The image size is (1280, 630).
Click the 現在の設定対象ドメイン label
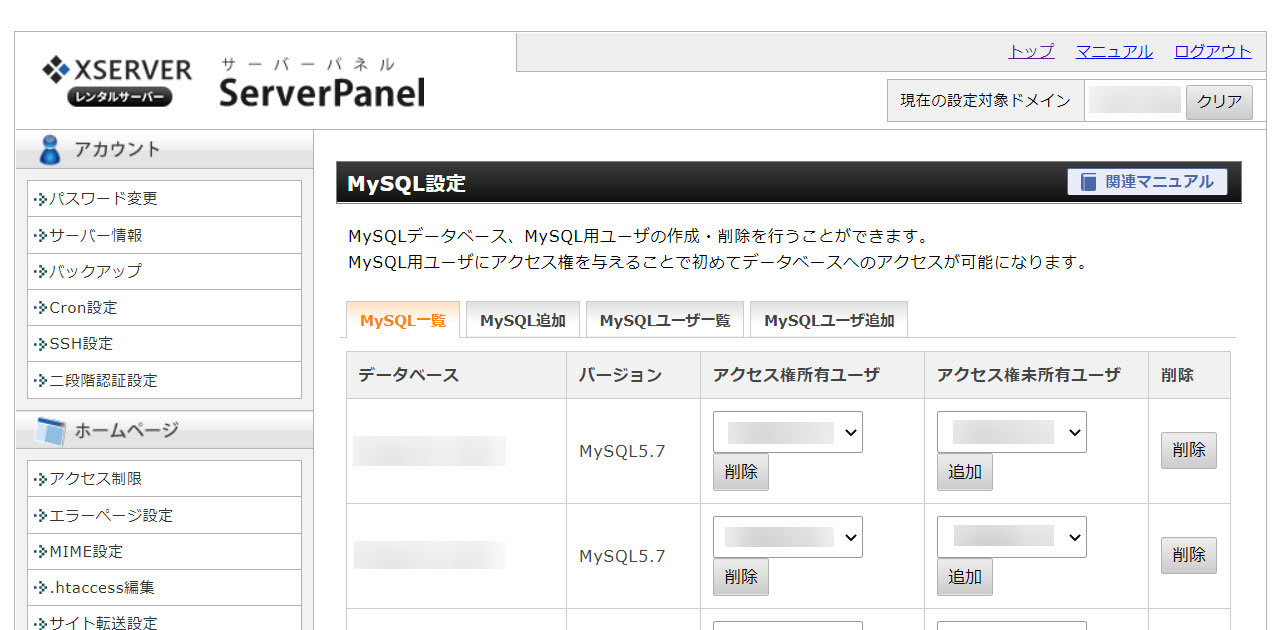pyautogui.click(x=985, y=101)
